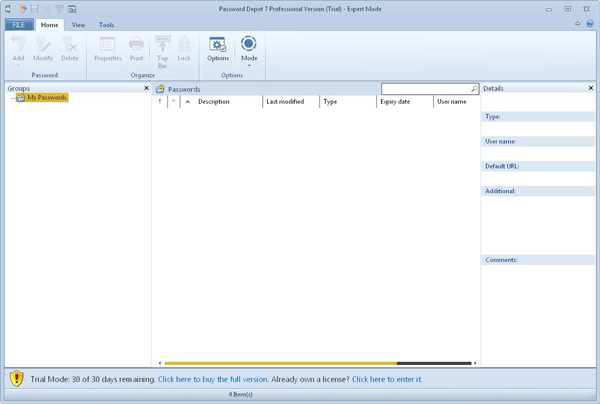The image size is (600, 404).
Task: Click the help icon at ribbon right
Action: (x=590, y=24)
